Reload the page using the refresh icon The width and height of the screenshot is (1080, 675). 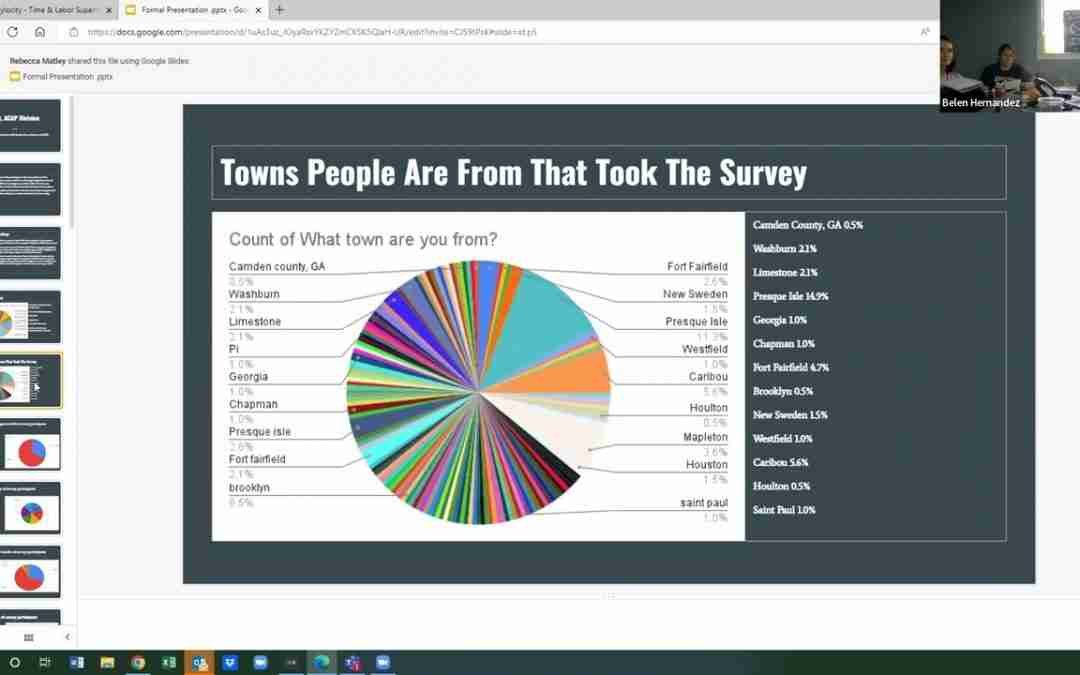coord(12,31)
